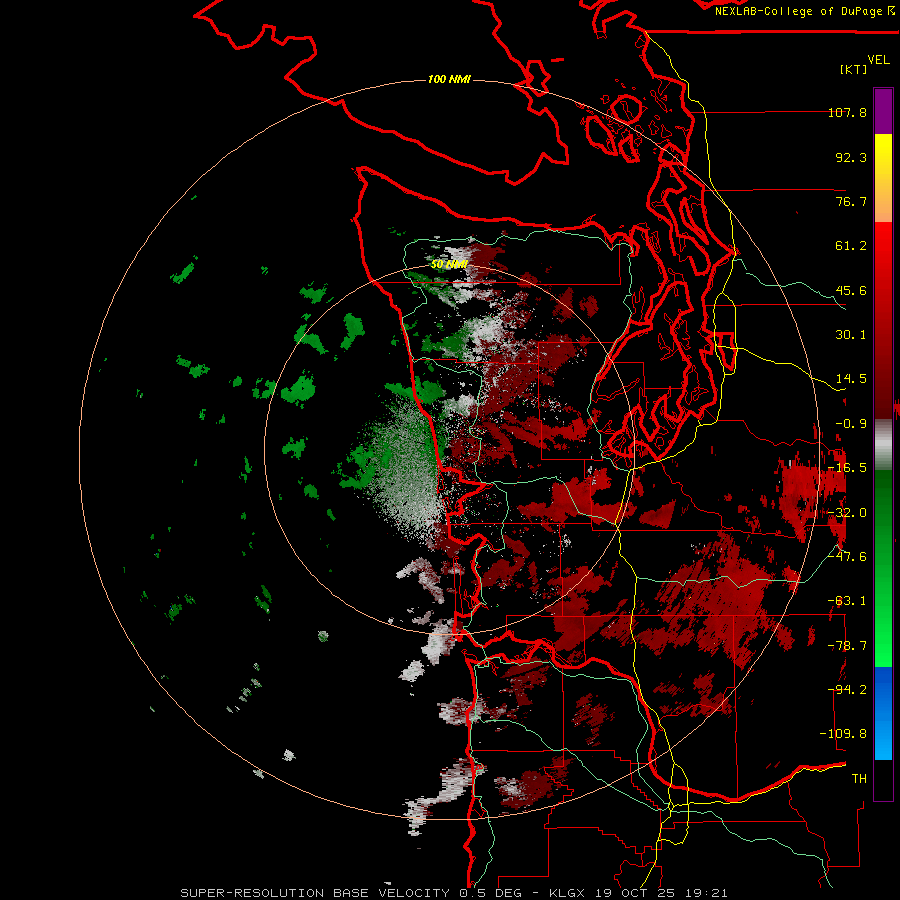The image size is (900, 900).
Task: Pick the black TH segment of the color bar
Action: point(883,779)
